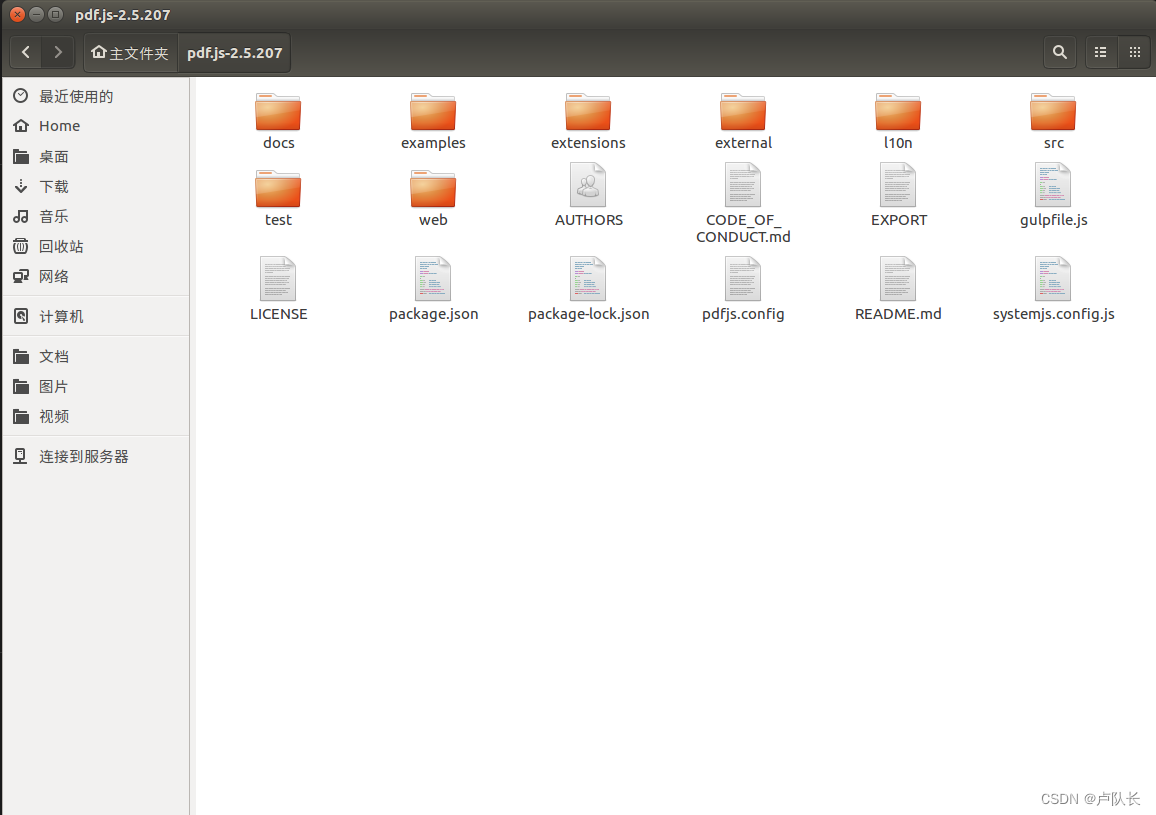
Task: Open 回收站 in the sidebar
Action: click(96, 246)
